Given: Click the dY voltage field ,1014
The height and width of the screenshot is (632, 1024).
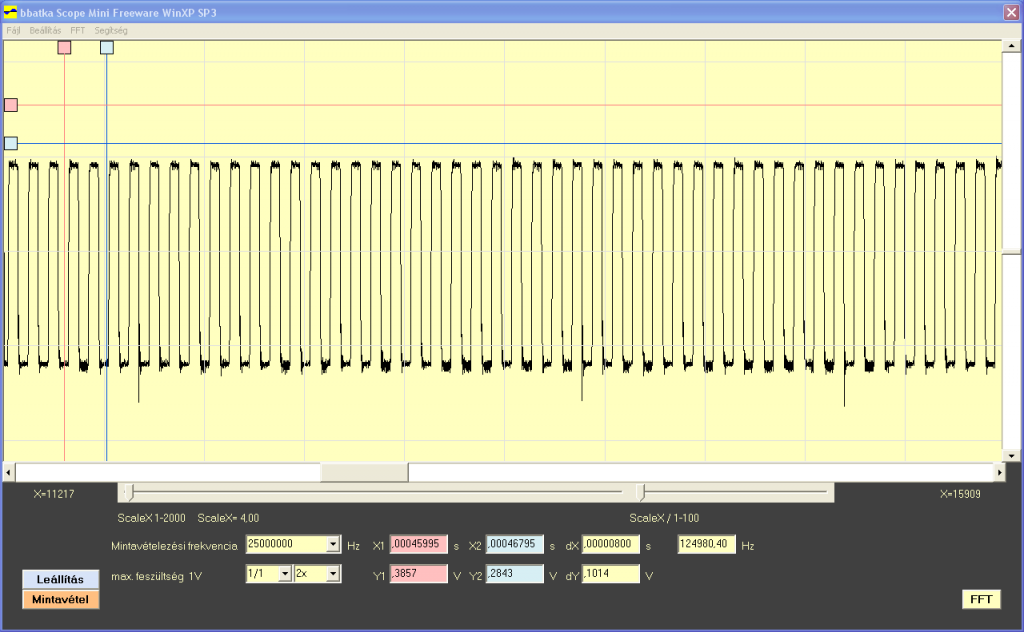Looking at the screenshot, I should (611, 574).
